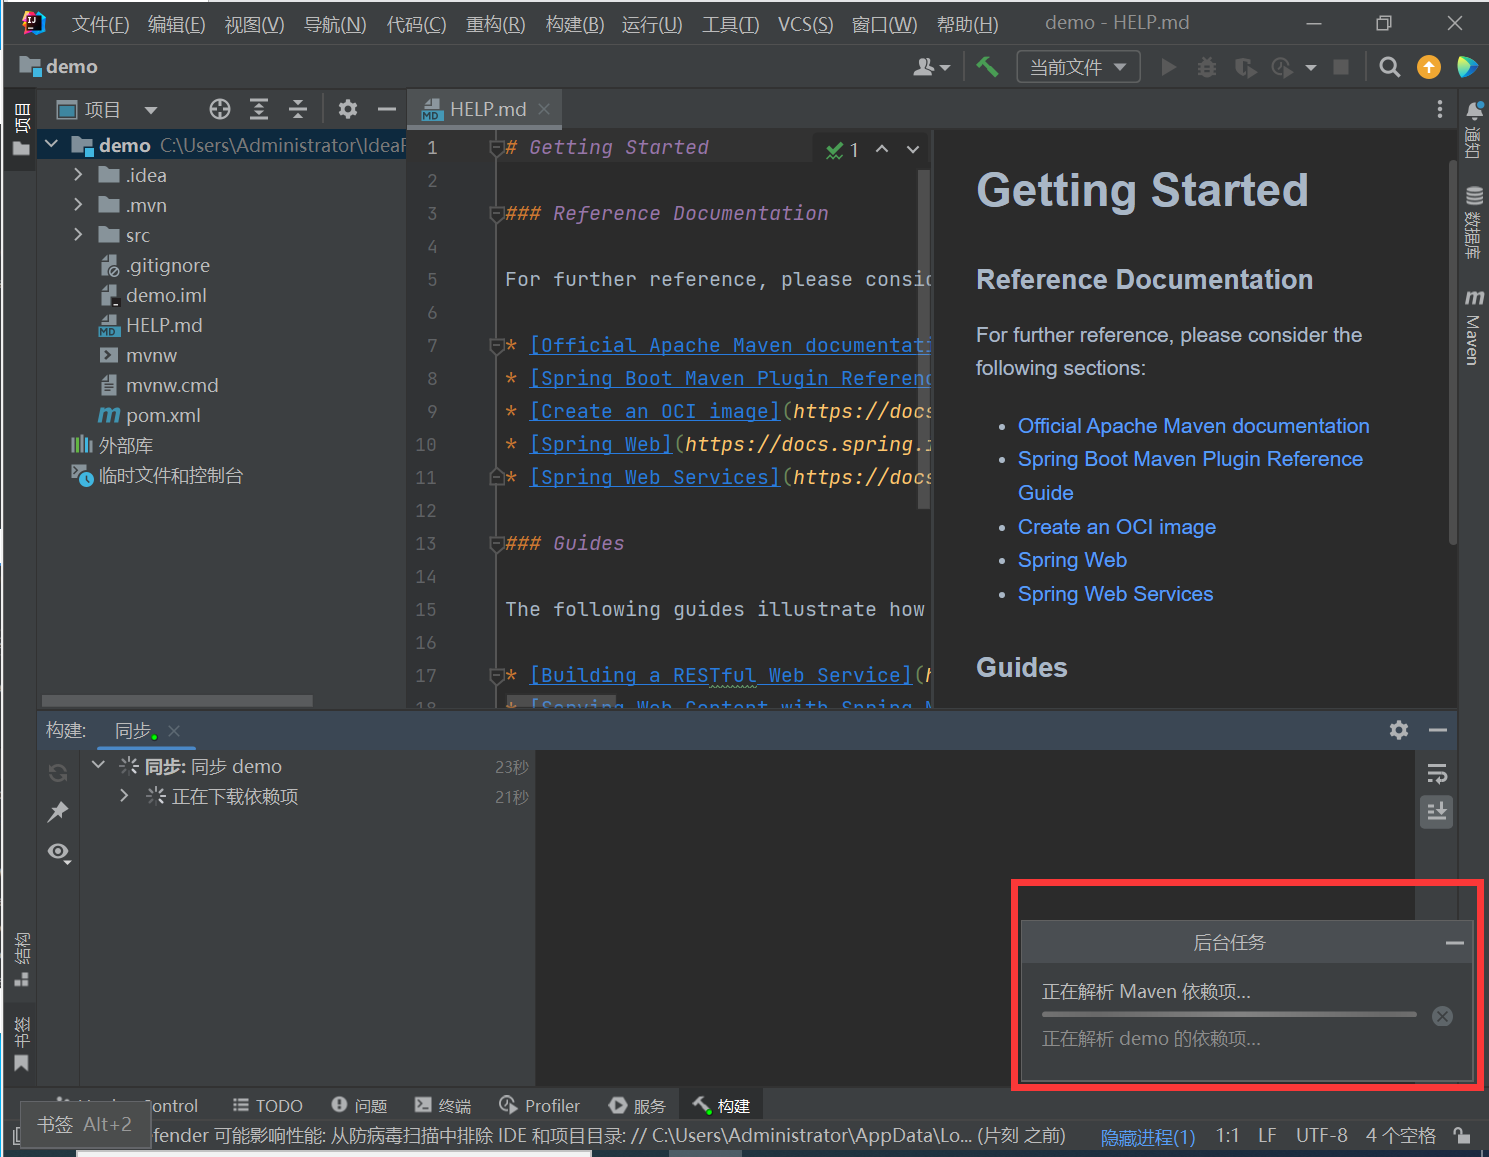1489x1157 pixels.
Task: Expand the src folder
Action: [79, 235]
